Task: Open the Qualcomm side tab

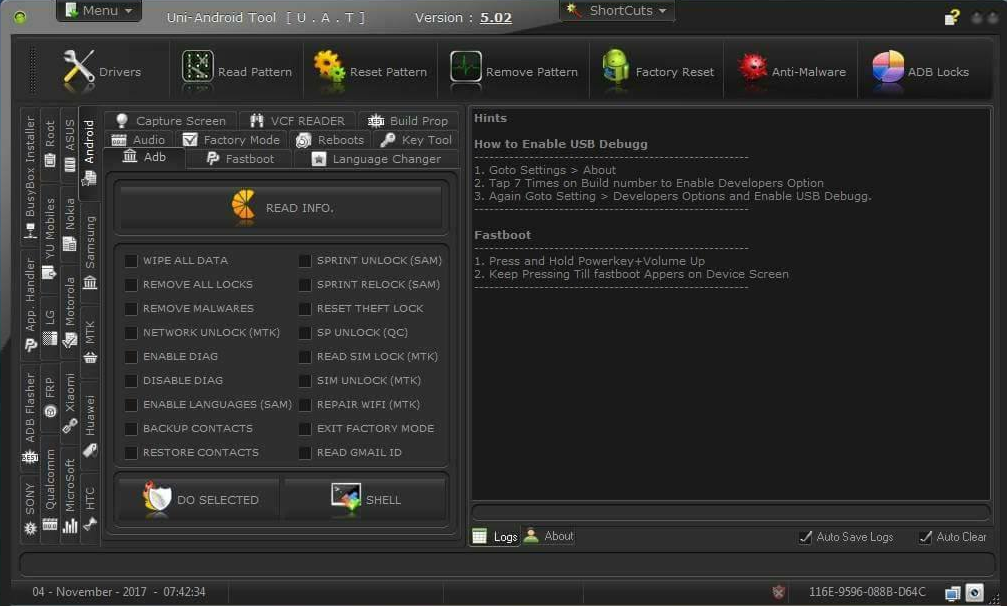Action: 50,490
